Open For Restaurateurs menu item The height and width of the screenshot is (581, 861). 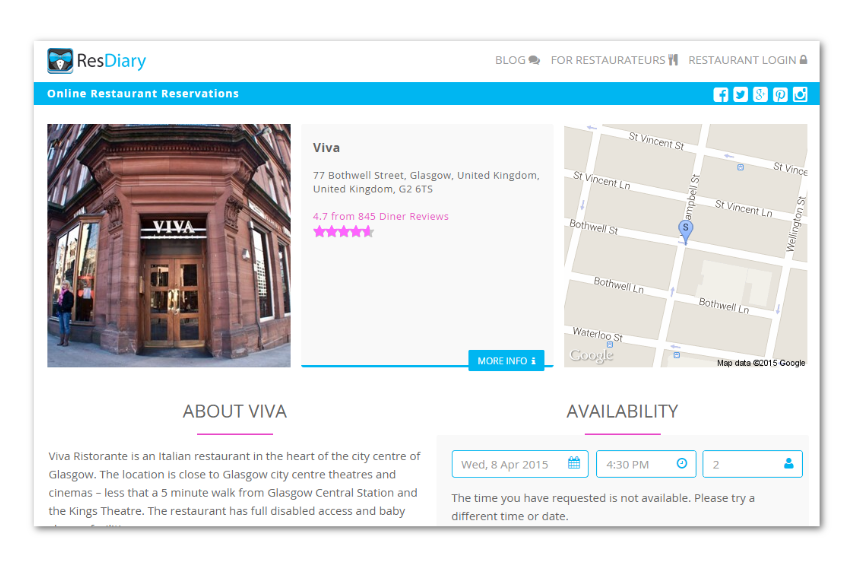[614, 60]
